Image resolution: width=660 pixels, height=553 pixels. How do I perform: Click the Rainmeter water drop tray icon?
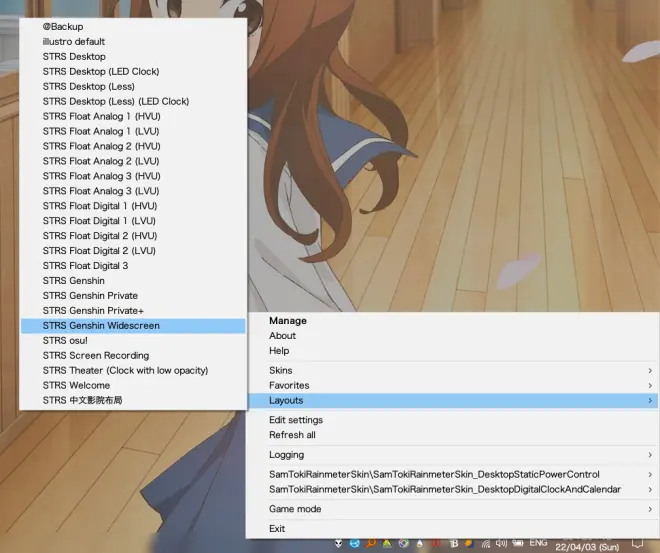pos(420,544)
